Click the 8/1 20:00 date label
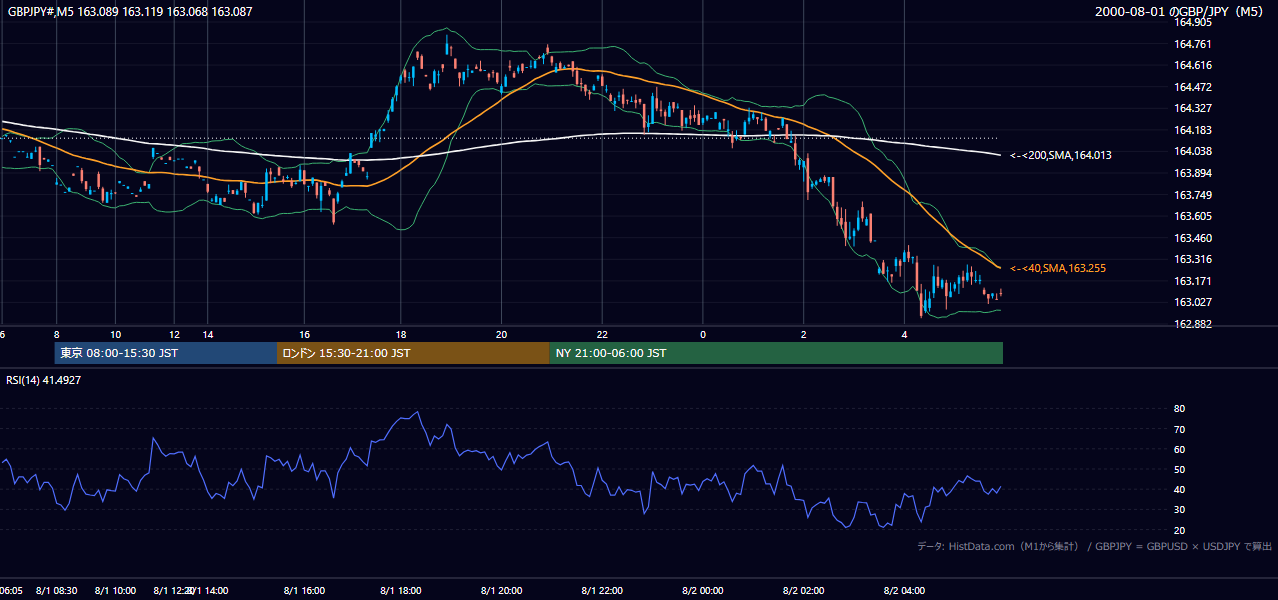1278x600 pixels. click(502, 591)
